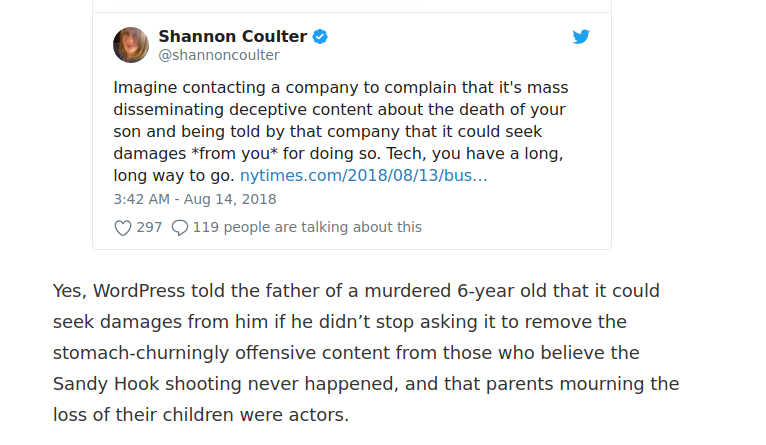
Task: Click the "*from you*" phrase in the tweet
Action: point(225,154)
